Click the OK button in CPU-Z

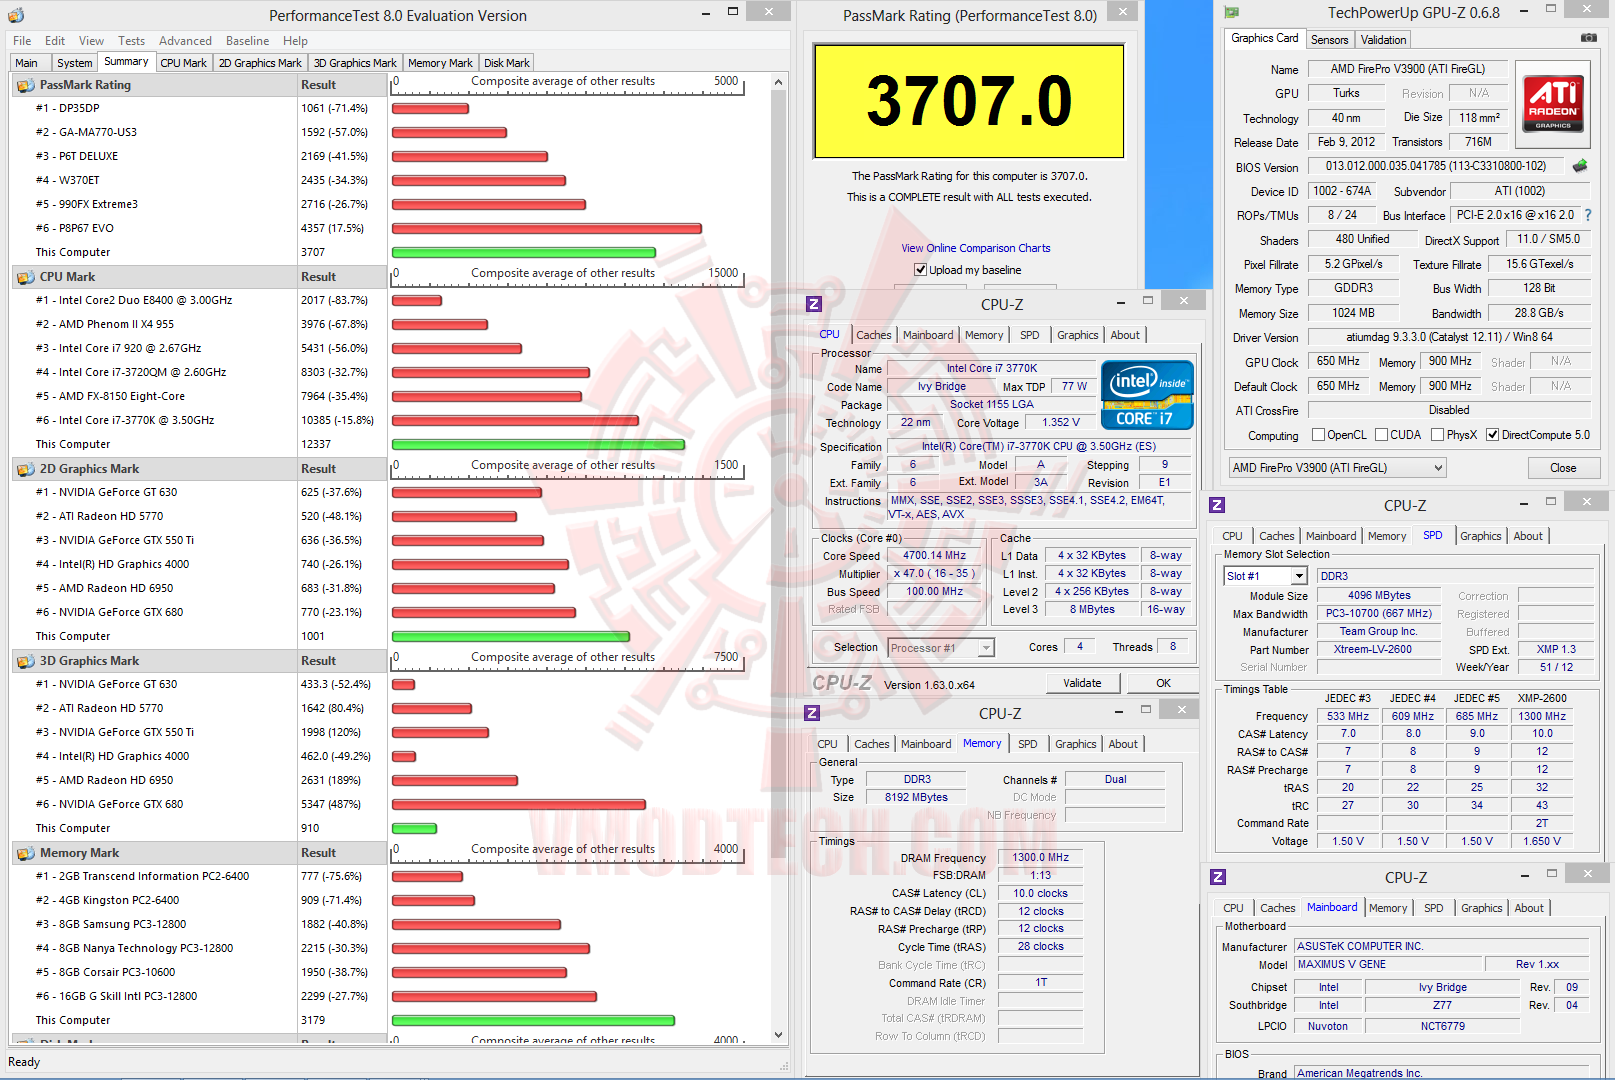[1163, 683]
